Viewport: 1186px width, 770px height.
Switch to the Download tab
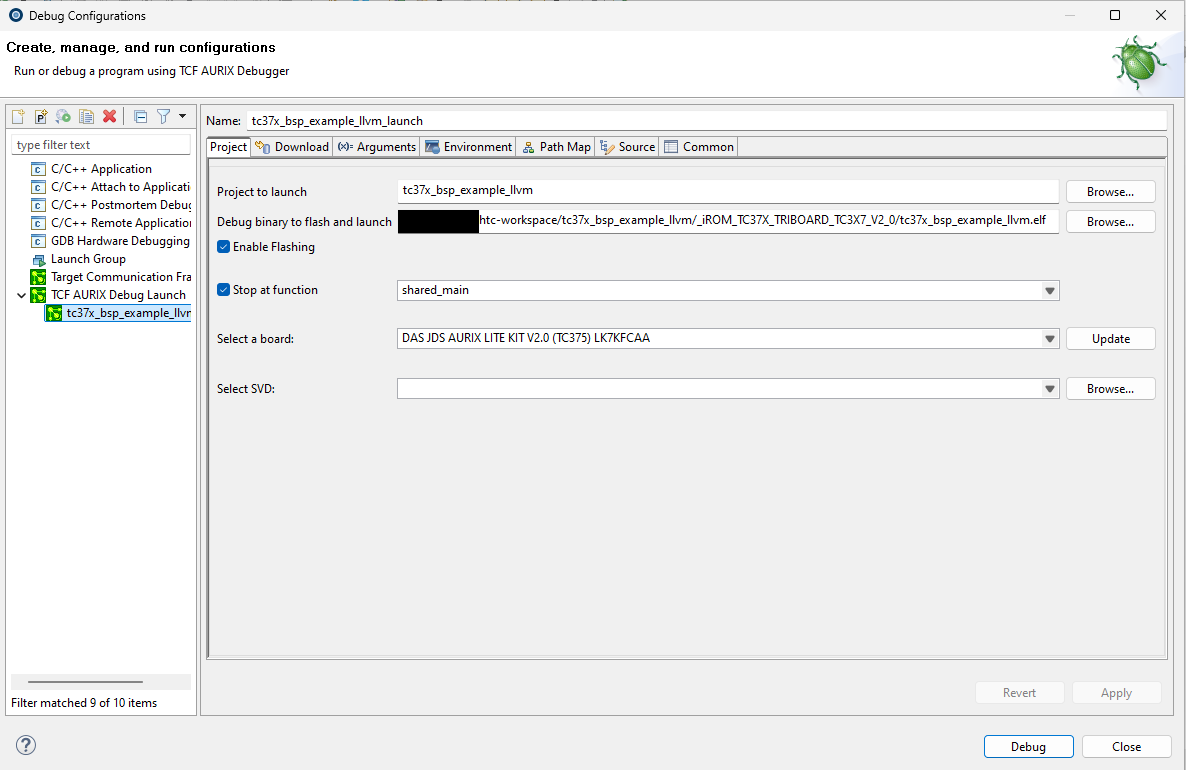[291, 146]
